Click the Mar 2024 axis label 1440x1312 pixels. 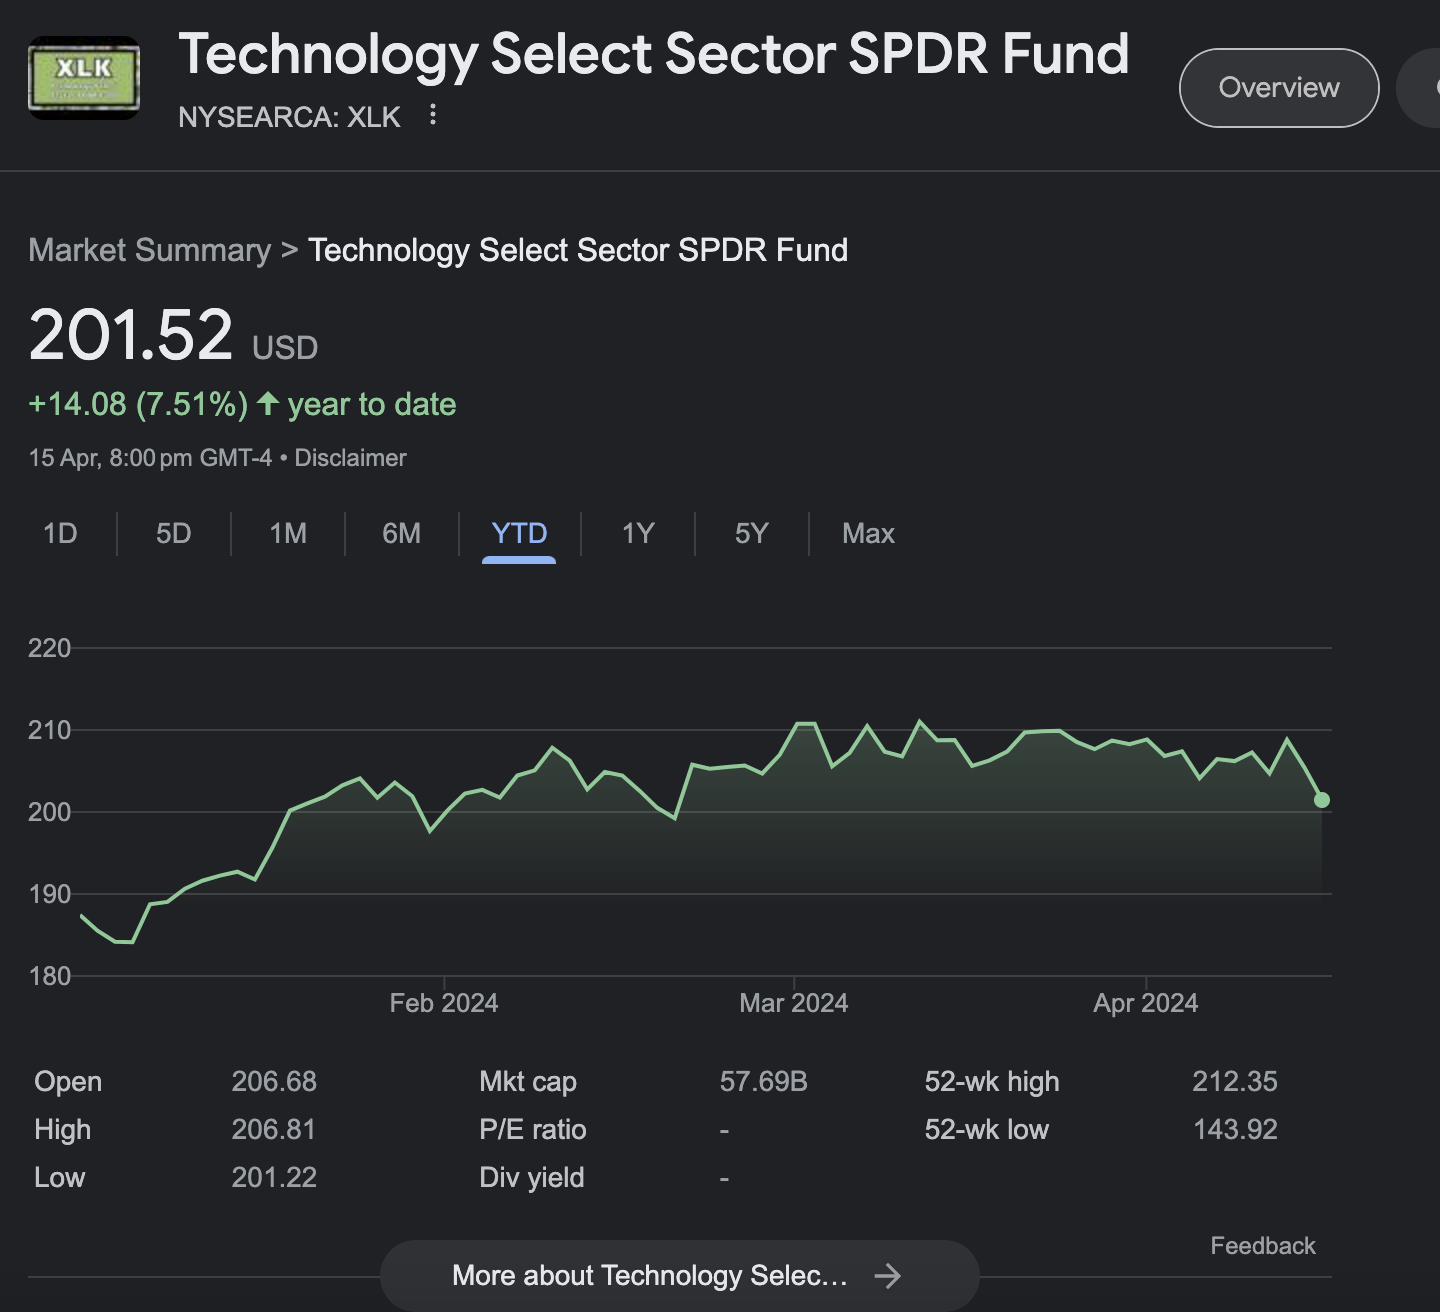click(x=794, y=1003)
